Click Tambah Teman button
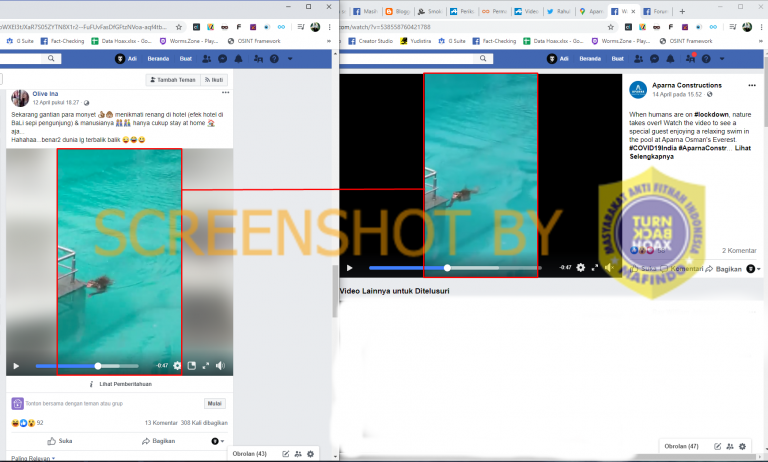The height and width of the screenshot is (462, 768). tap(173, 80)
